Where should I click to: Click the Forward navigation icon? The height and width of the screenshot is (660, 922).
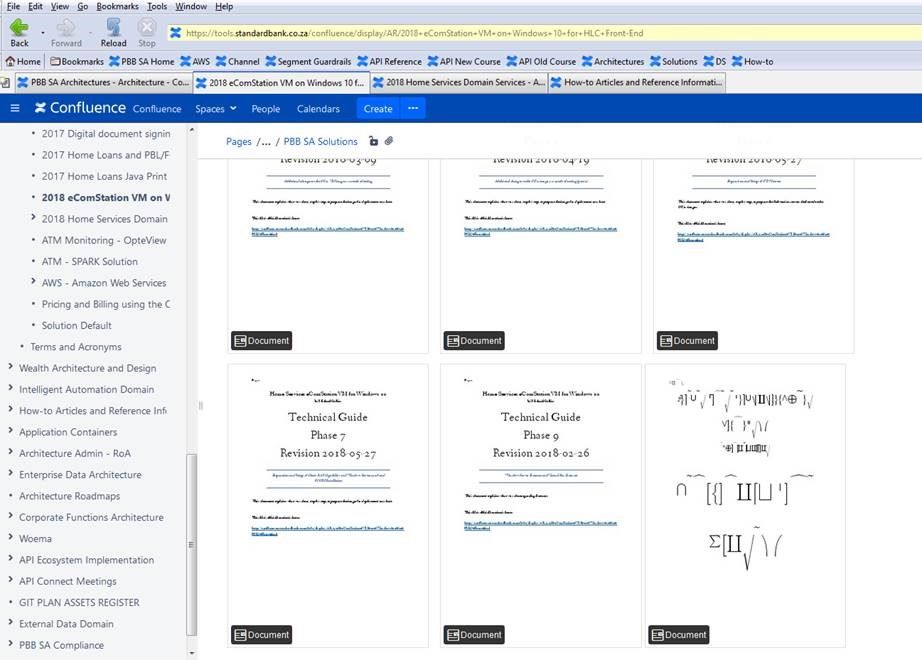(x=66, y=28)
